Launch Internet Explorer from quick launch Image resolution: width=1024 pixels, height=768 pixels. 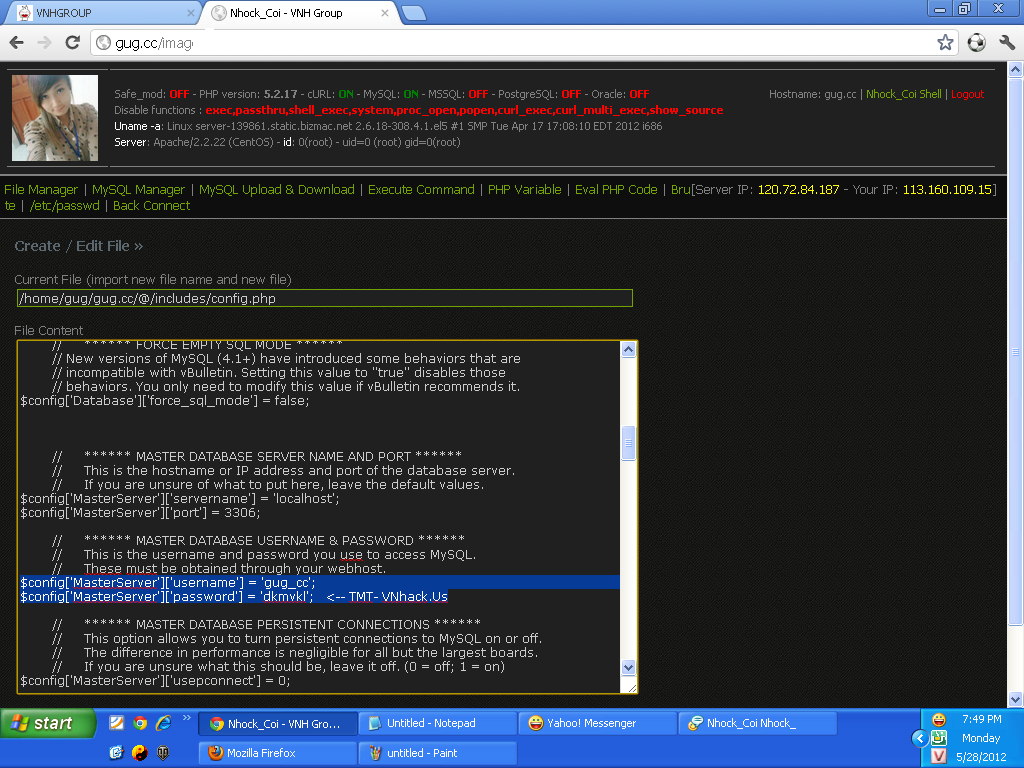pyautogui.click(x=163, y=723)
